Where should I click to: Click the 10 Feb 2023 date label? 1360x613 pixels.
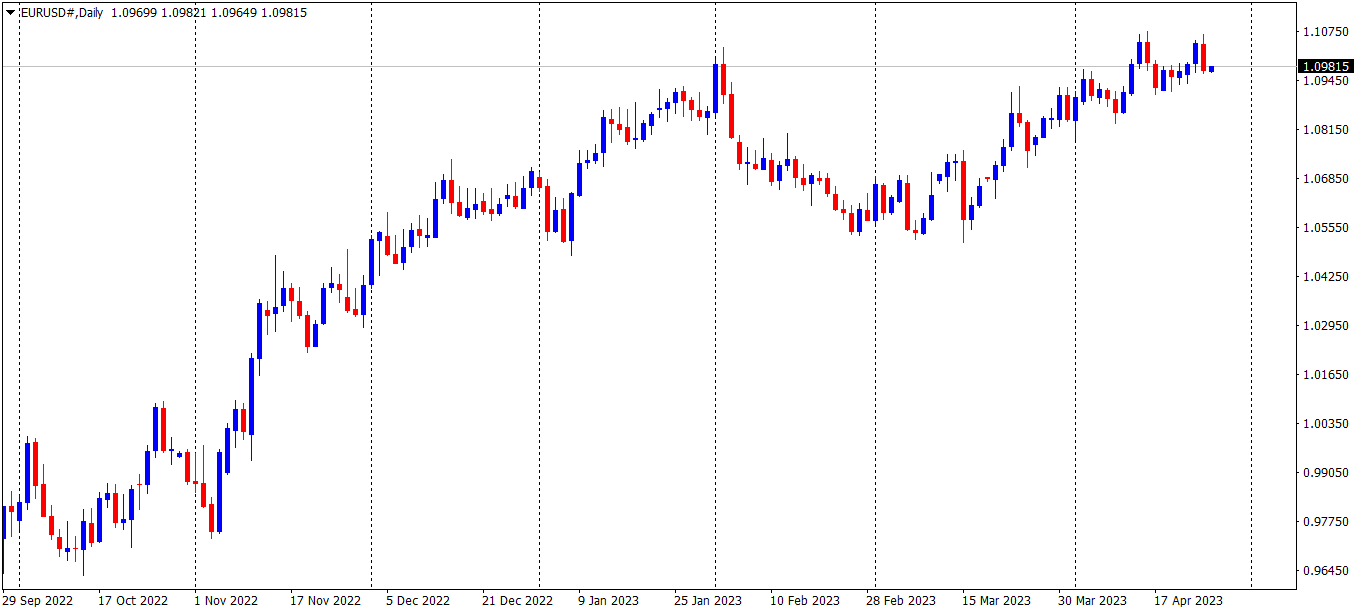(x=804, y=601)
